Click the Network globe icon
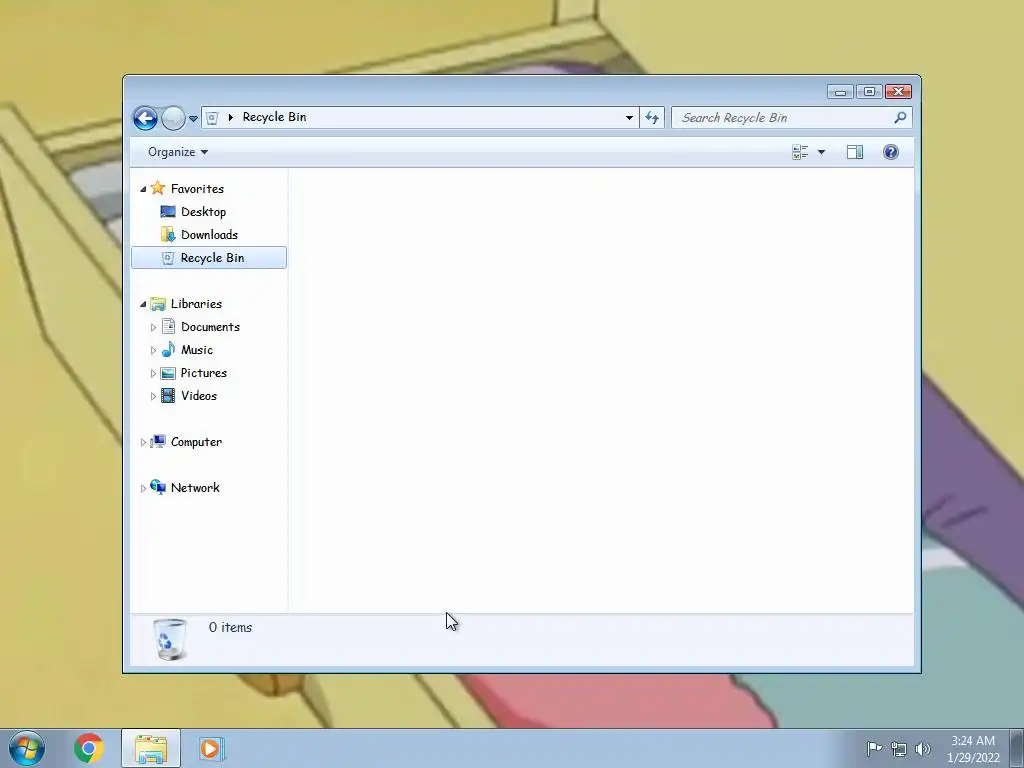This screenshot has height=768, width=1024. [x=157, y=487]
